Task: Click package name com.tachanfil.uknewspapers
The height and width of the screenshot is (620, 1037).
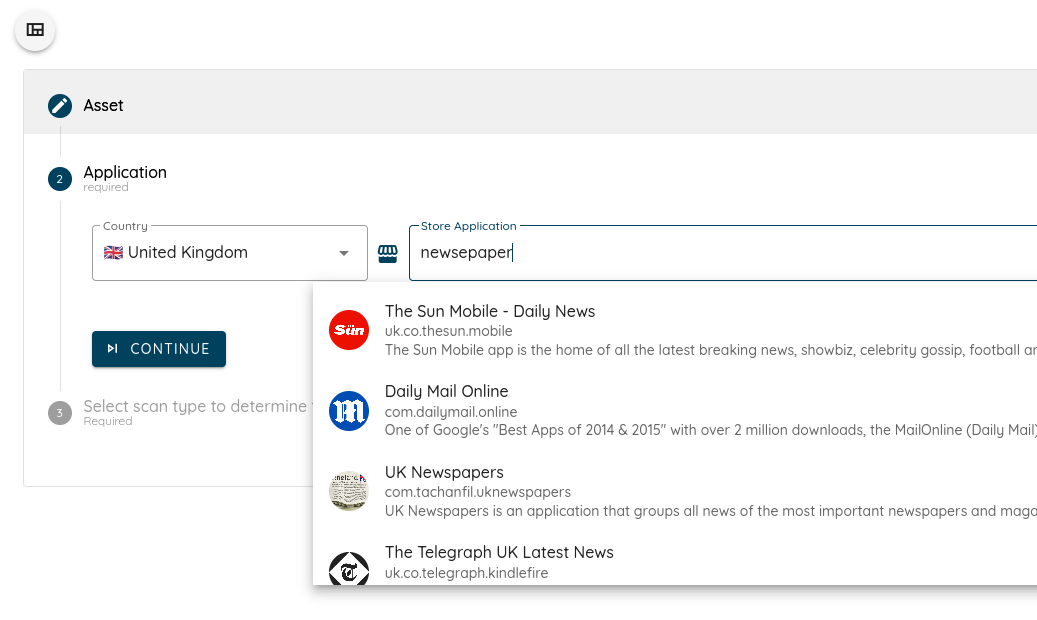Action: (x=477, y=492)
